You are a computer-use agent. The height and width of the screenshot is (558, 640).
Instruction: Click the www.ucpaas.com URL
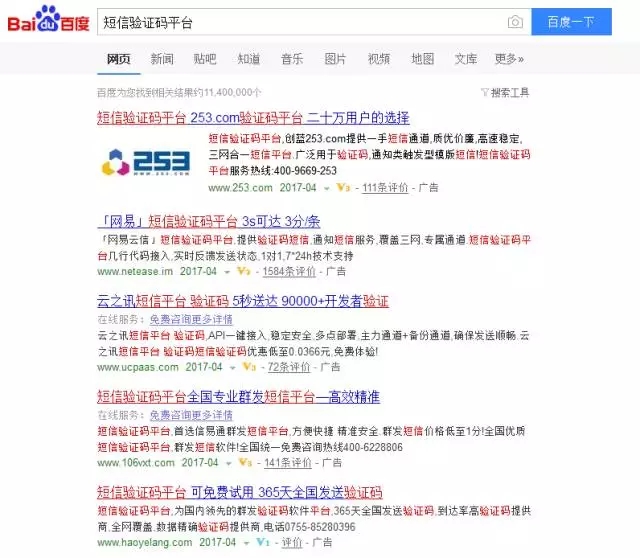pos(138,367)
